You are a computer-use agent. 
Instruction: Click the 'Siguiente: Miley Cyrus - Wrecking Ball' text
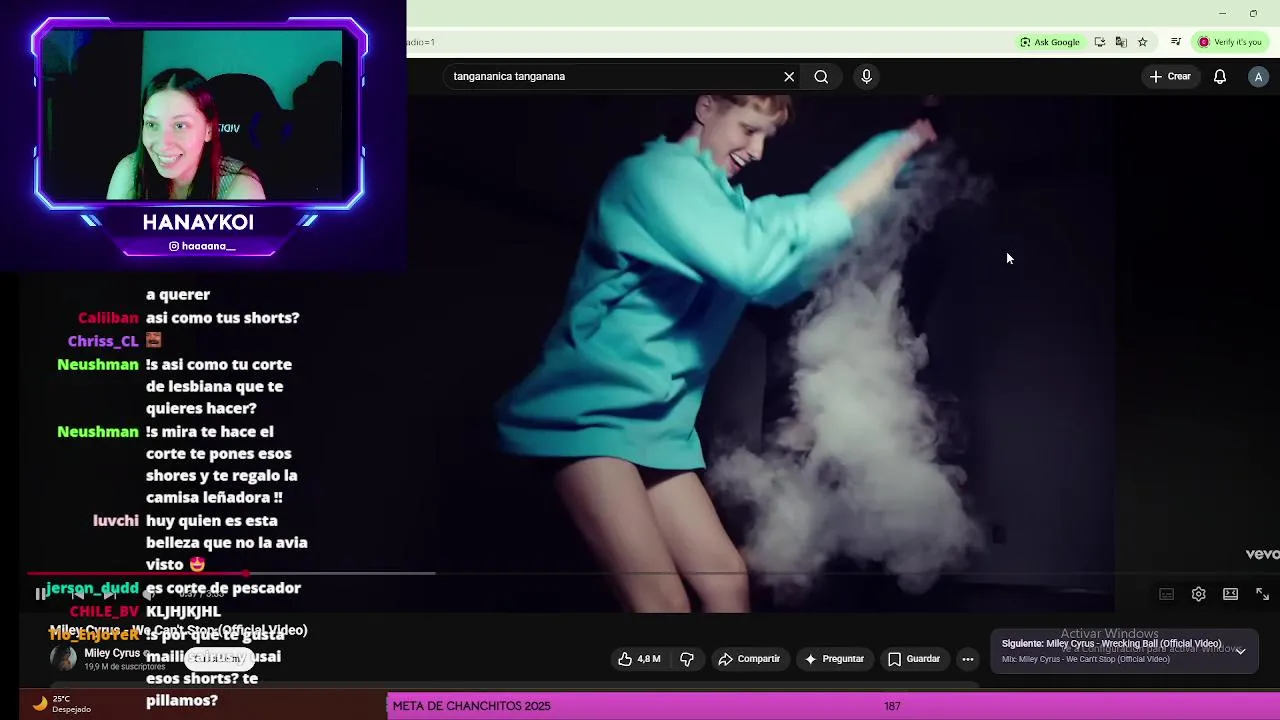(x=1111, y=644)
